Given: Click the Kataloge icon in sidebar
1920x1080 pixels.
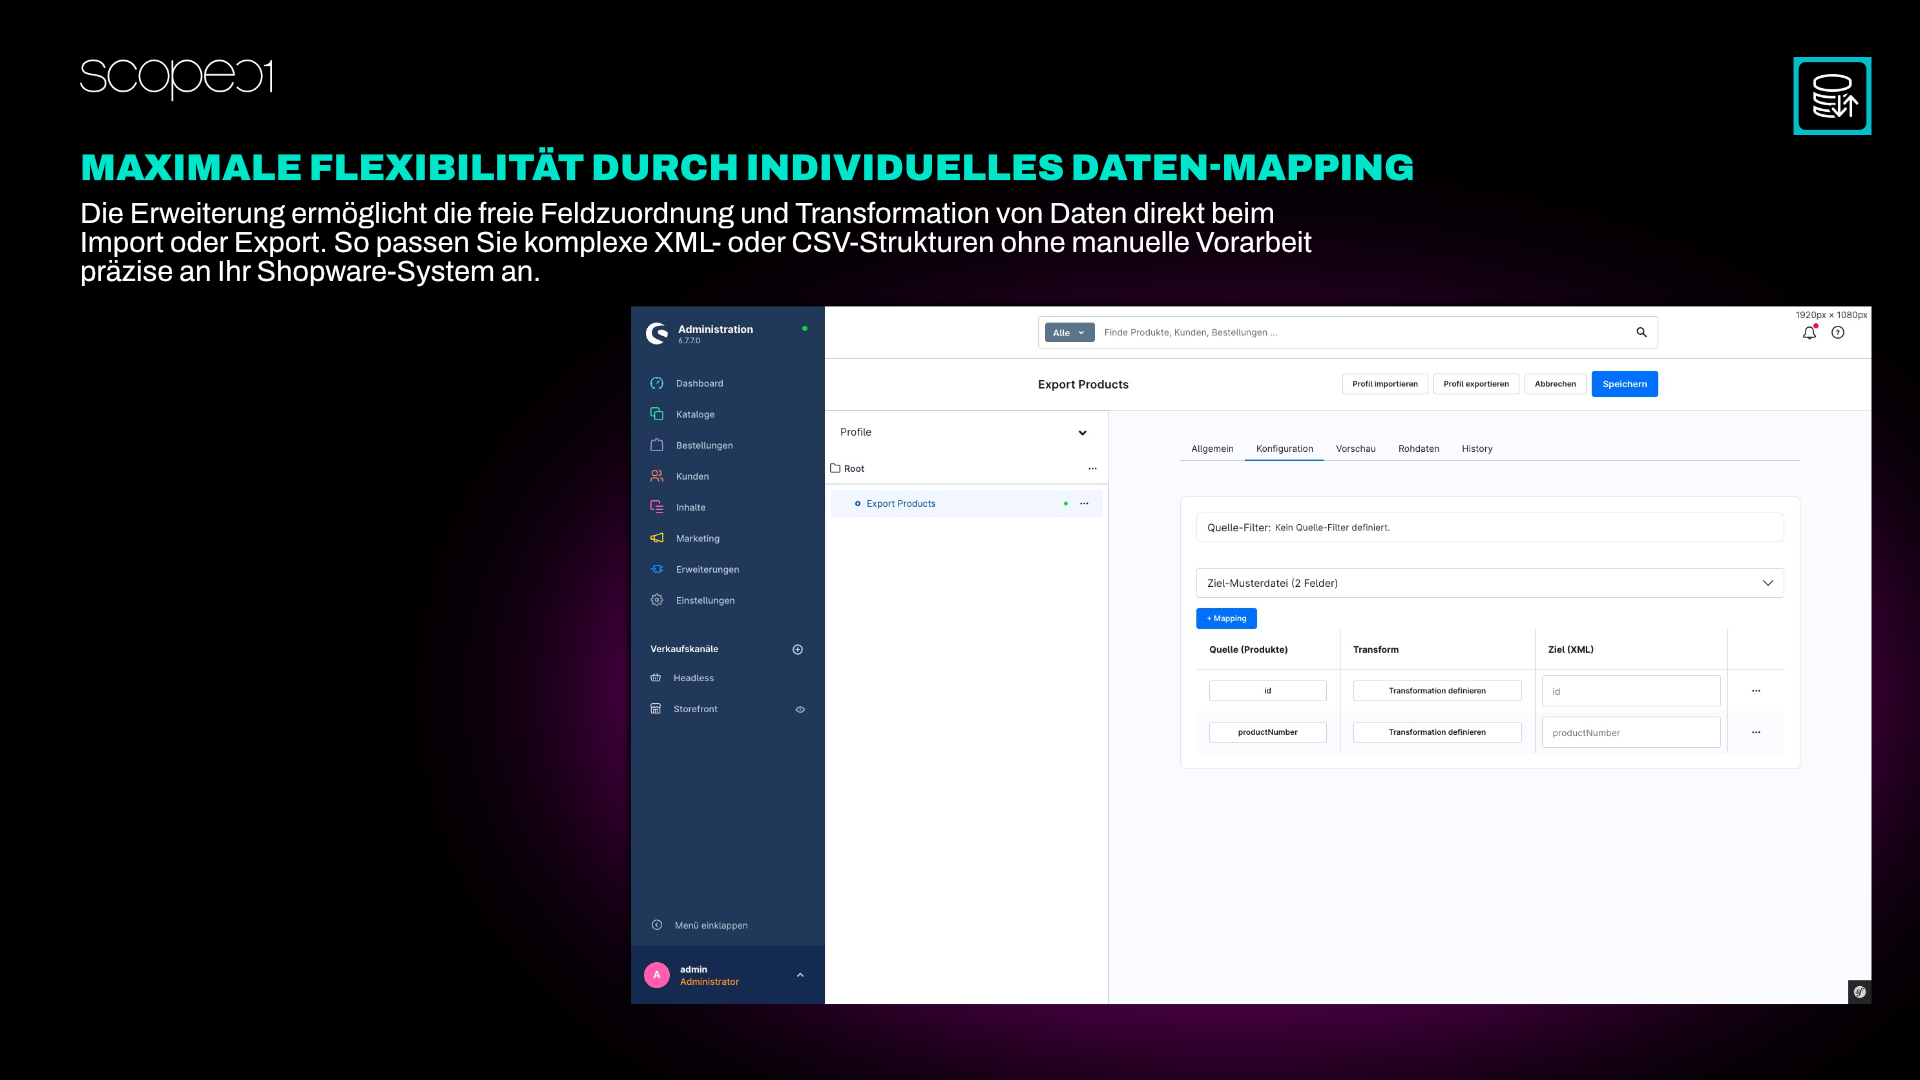Looking at the screenshot, I should click(657, 414).
